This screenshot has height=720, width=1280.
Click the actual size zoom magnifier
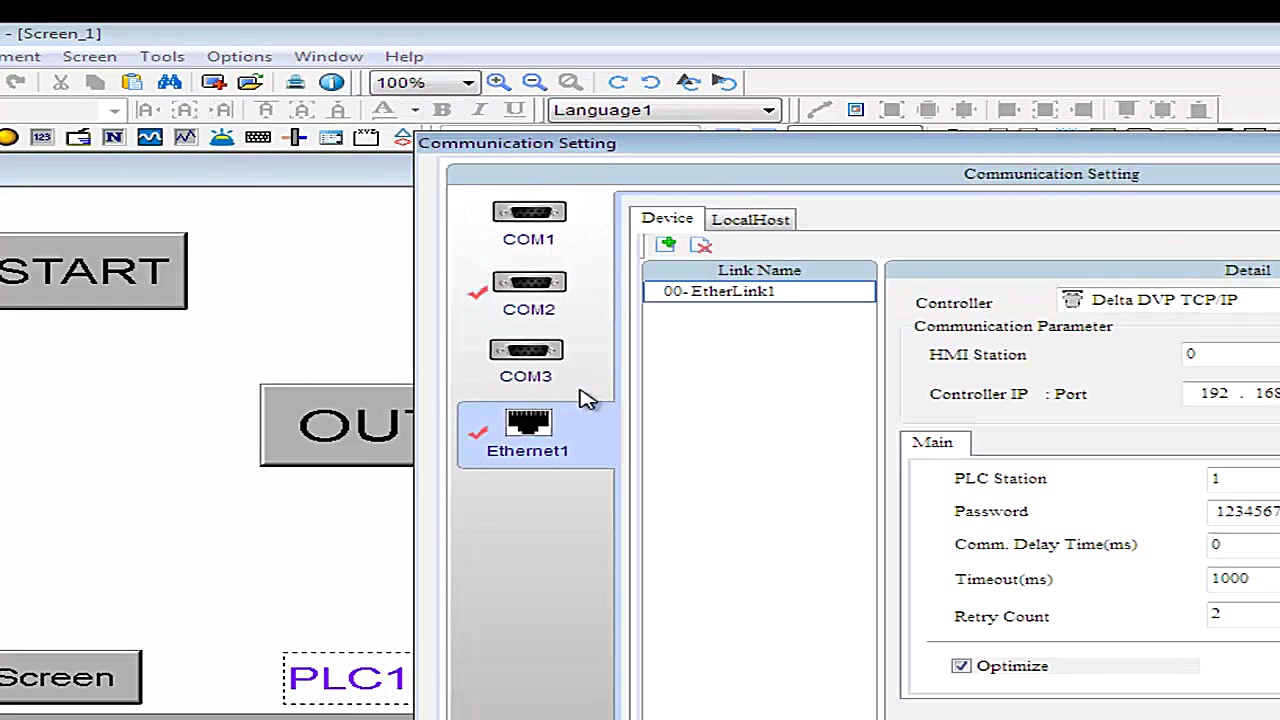coord(570,82)
